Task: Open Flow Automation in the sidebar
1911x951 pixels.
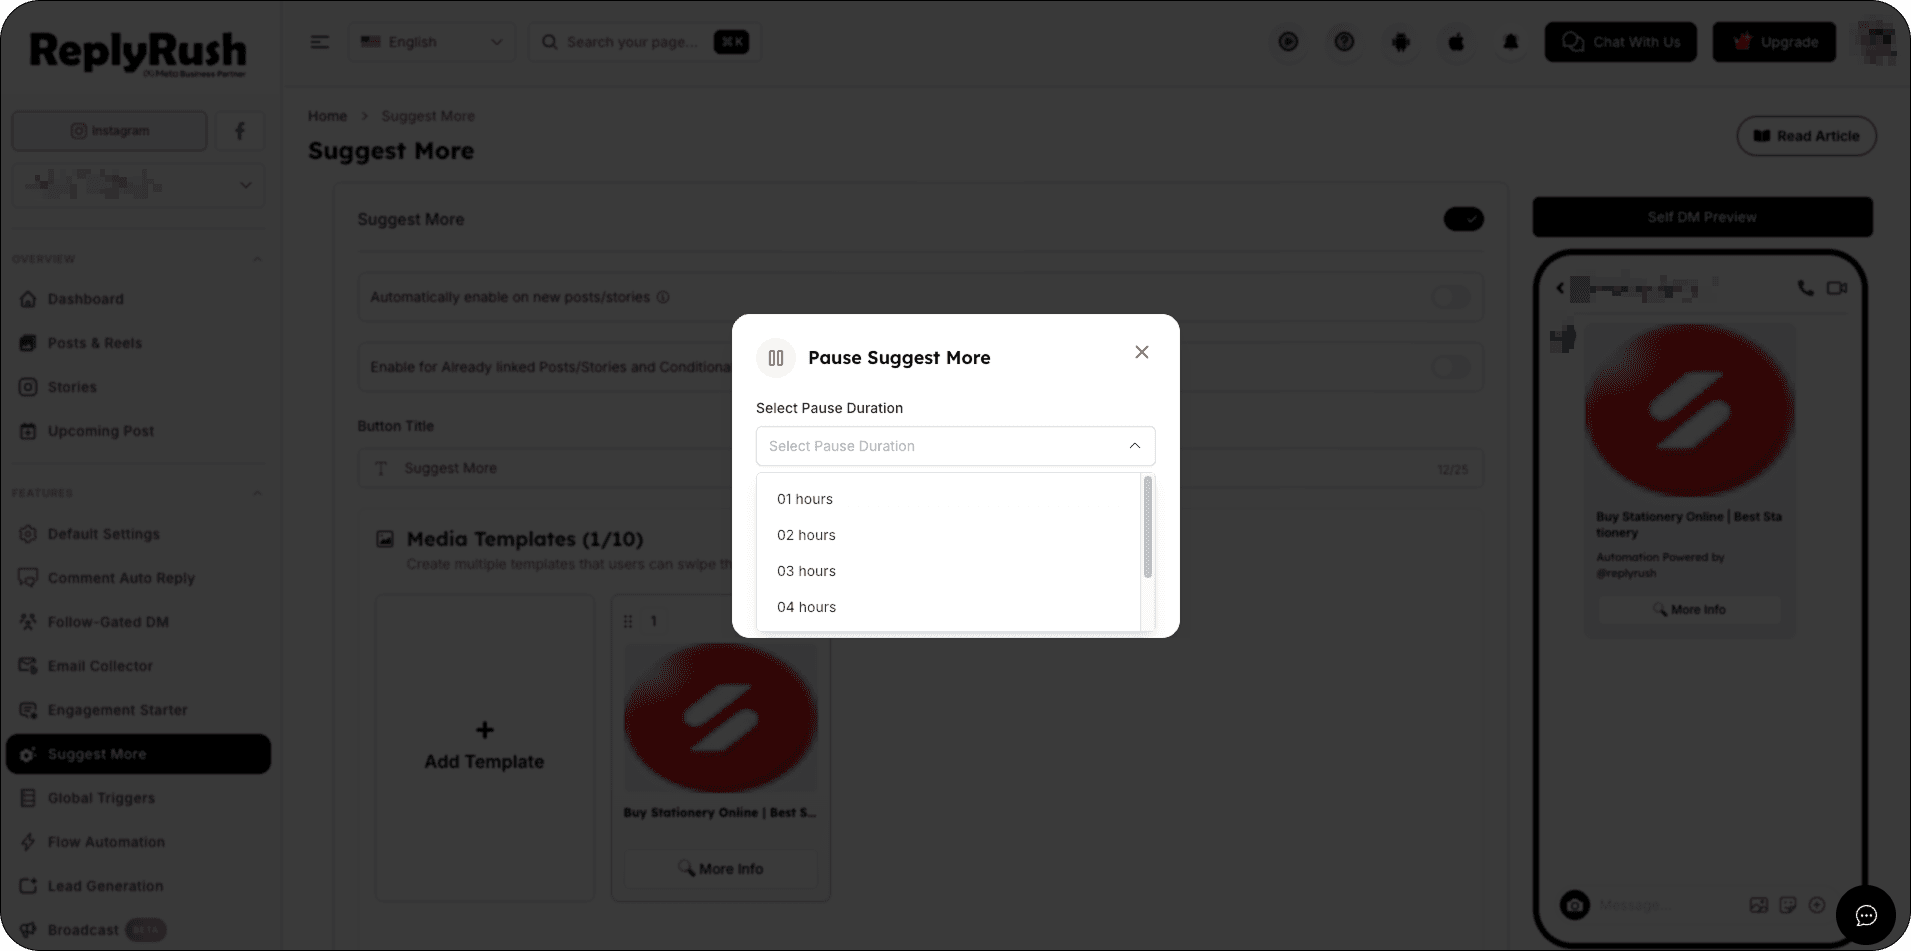Action: pos(138,842)
